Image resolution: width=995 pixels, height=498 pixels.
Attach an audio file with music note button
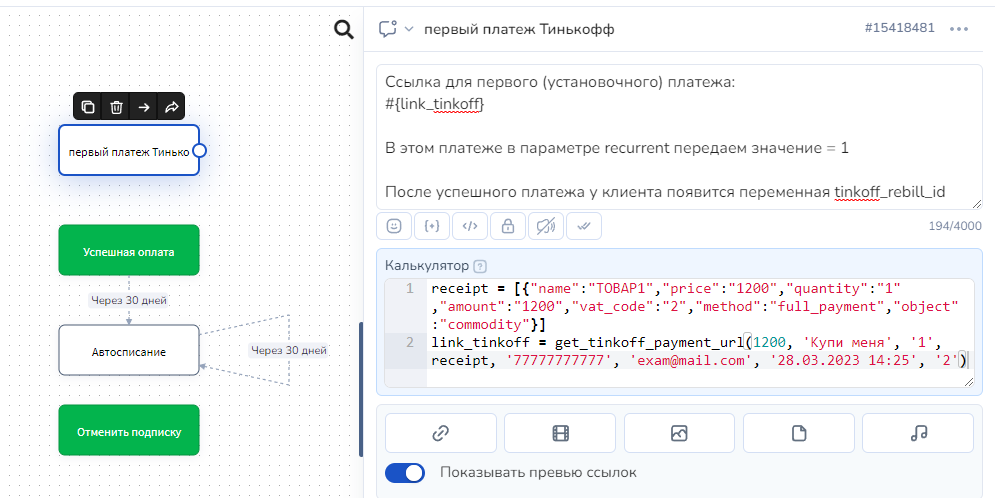[x=917, y=433]
